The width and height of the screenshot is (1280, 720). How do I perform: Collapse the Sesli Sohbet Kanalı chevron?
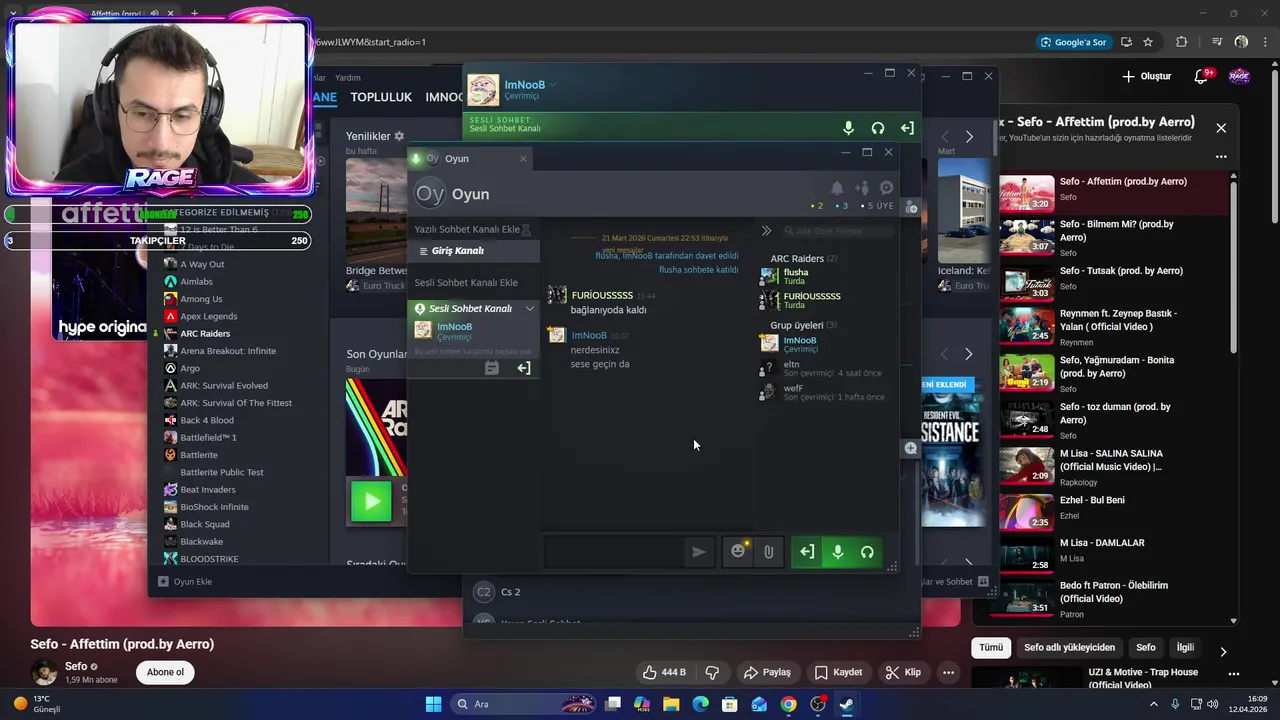tap(530, 309)
